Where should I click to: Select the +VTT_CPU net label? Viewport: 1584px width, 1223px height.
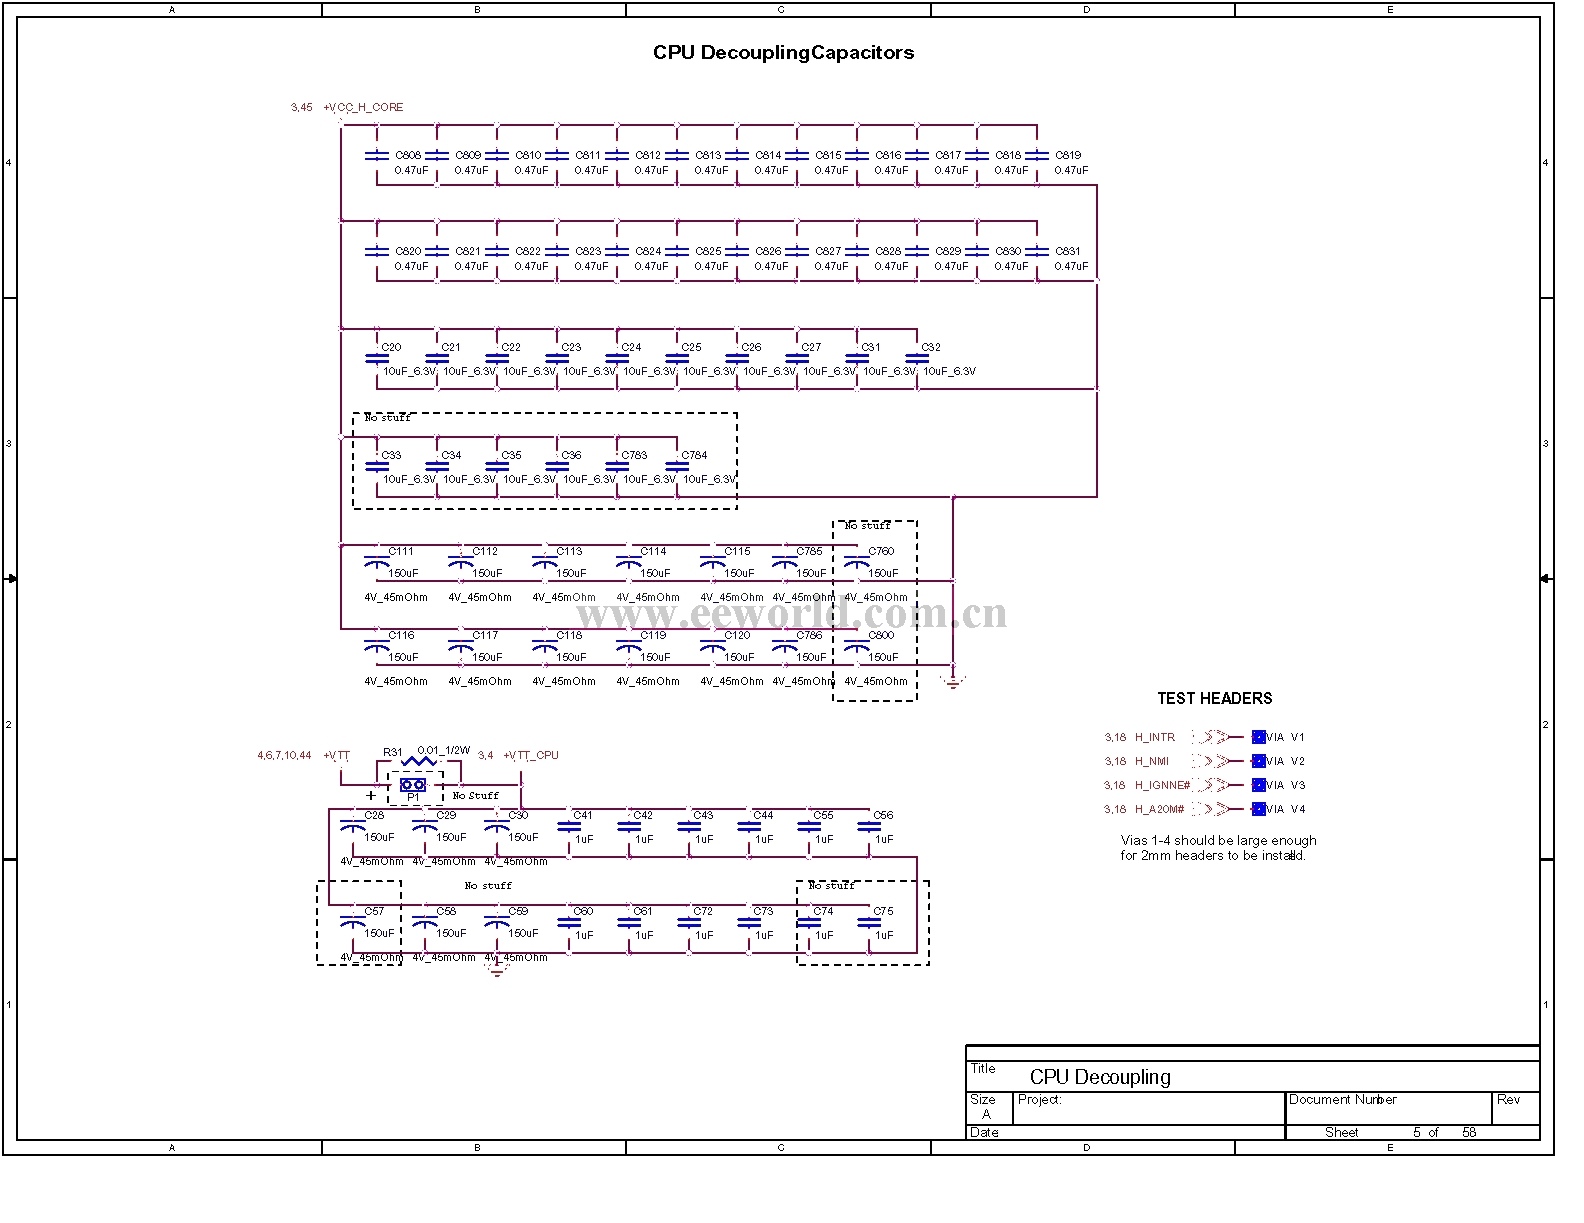(x=531, y=756)
